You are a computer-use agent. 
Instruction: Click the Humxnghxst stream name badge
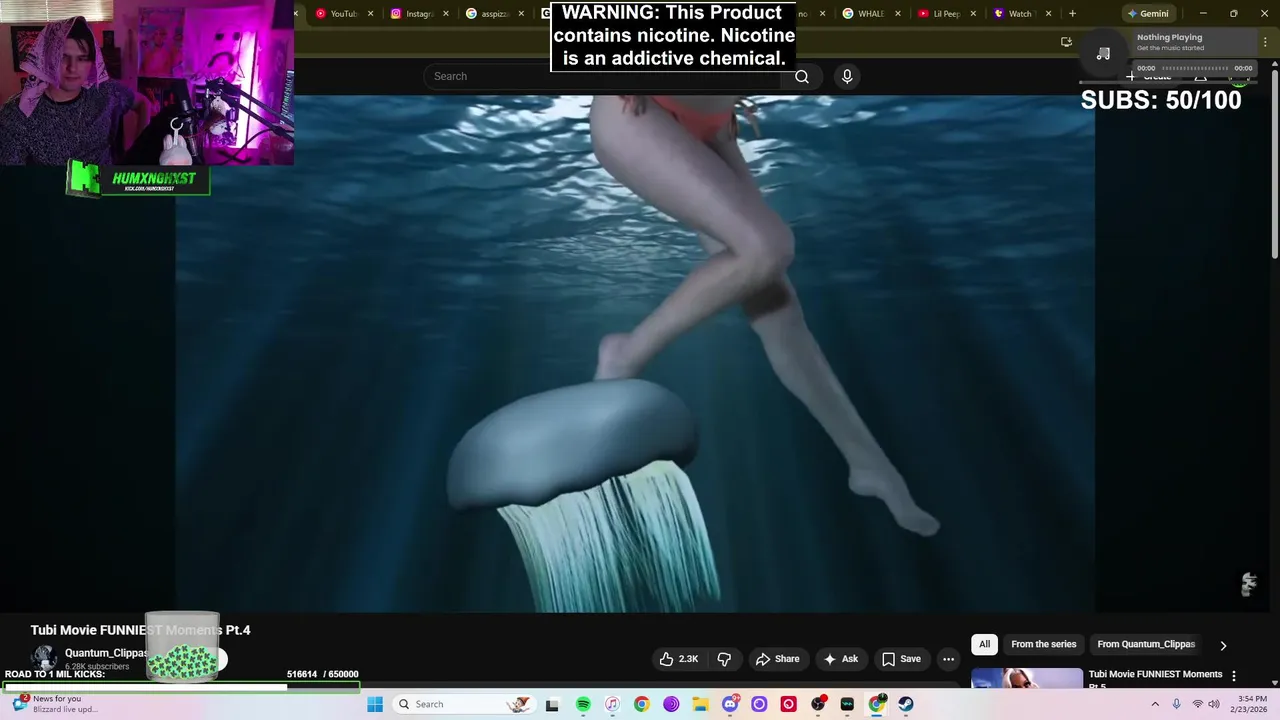click(138, 179)
